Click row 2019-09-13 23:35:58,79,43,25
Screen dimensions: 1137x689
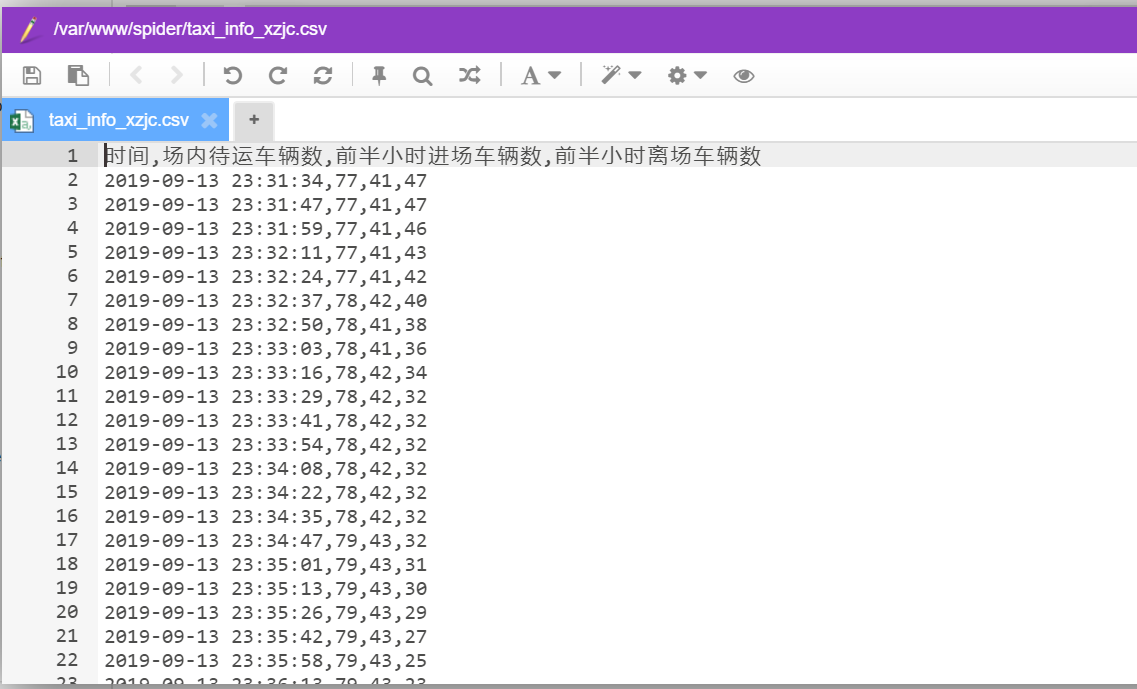pyautogui.click(x=265, y=659)
